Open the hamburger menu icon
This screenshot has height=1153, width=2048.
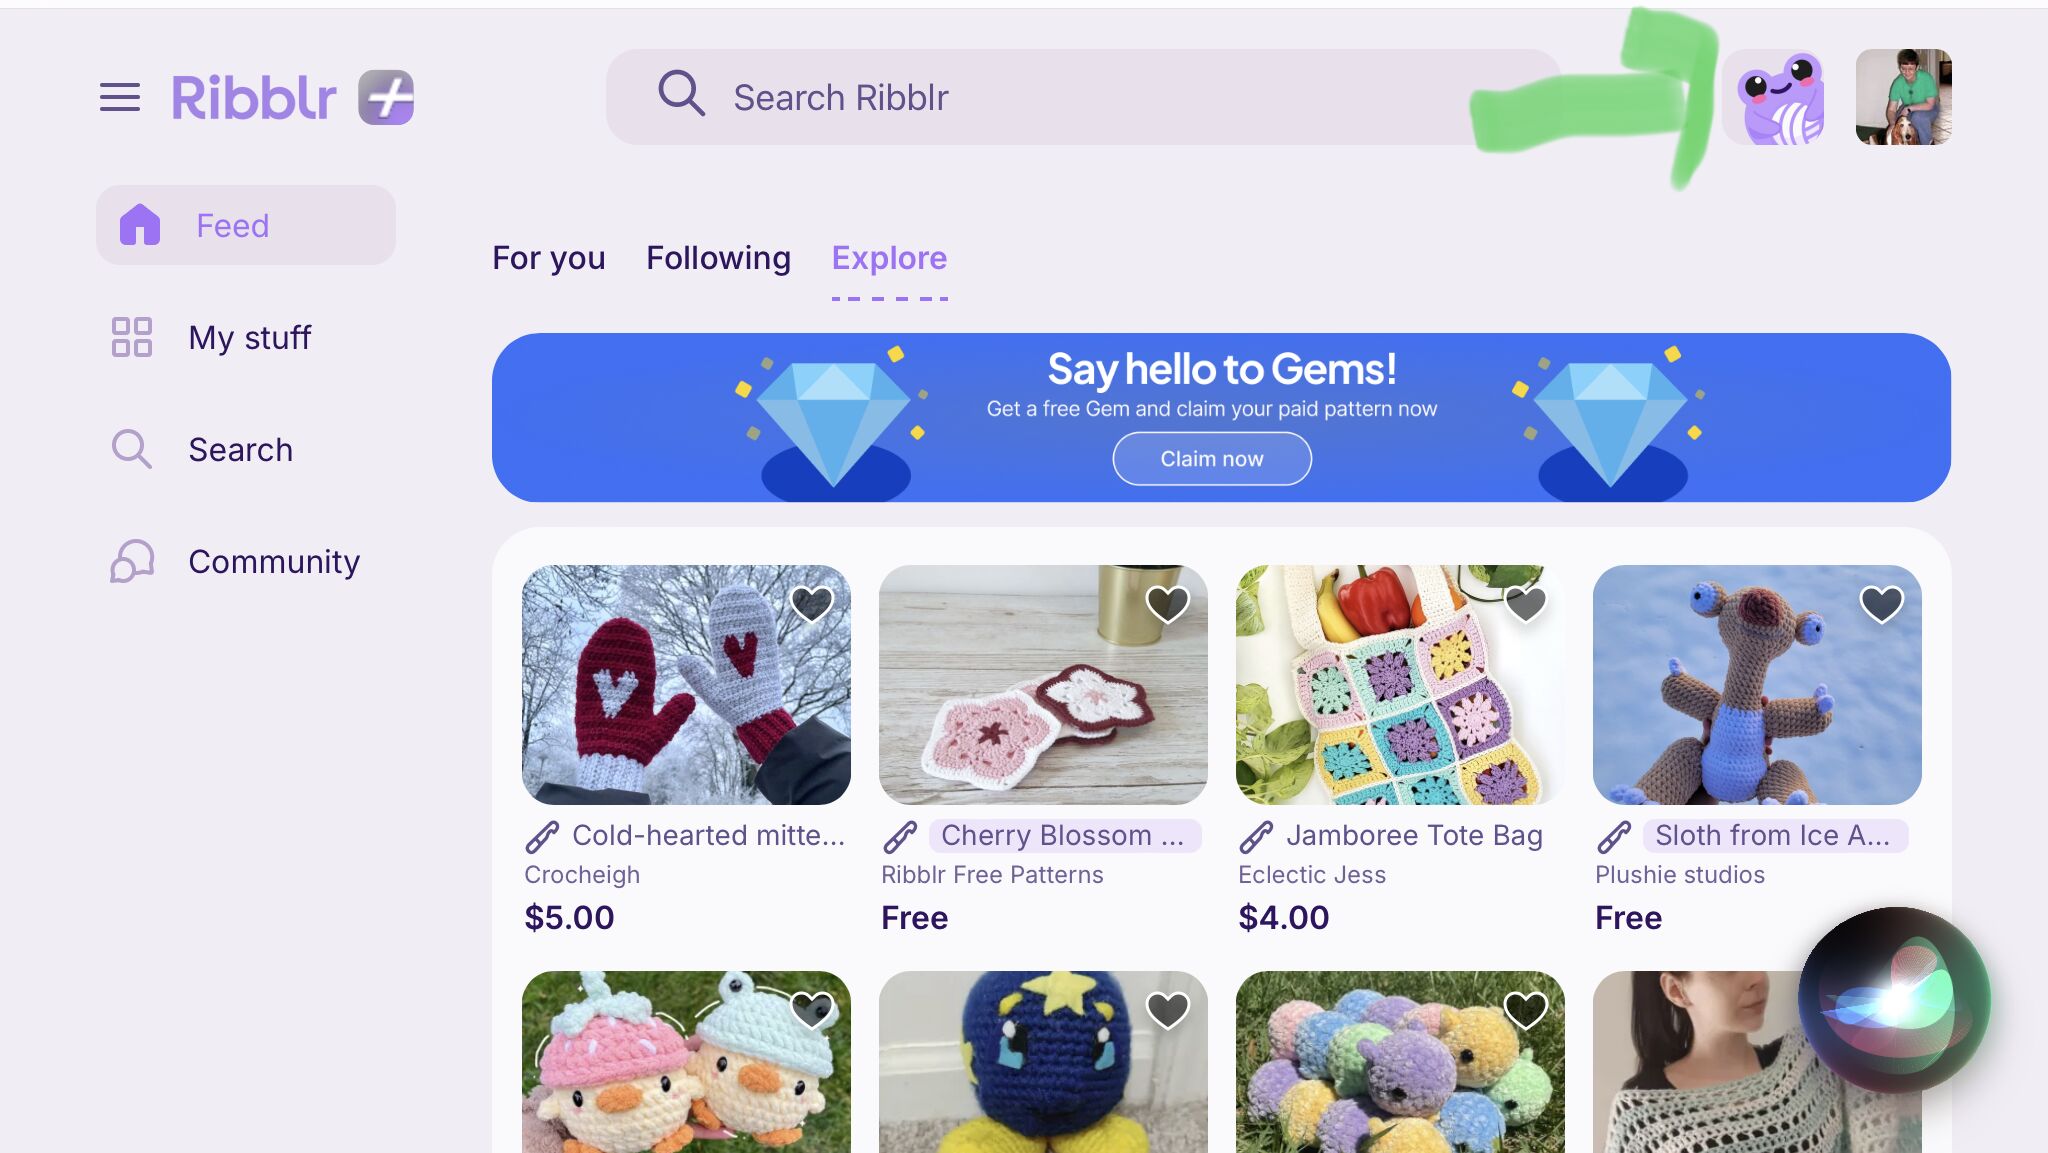(x=120, y=97)
